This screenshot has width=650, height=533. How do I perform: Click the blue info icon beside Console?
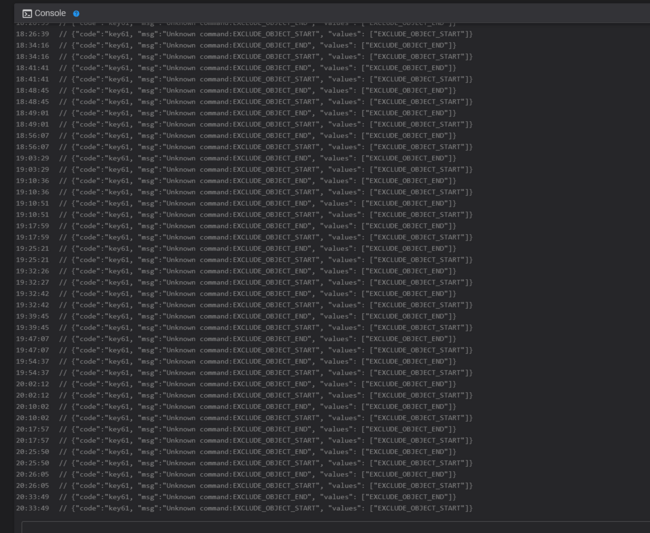(76, 13)
